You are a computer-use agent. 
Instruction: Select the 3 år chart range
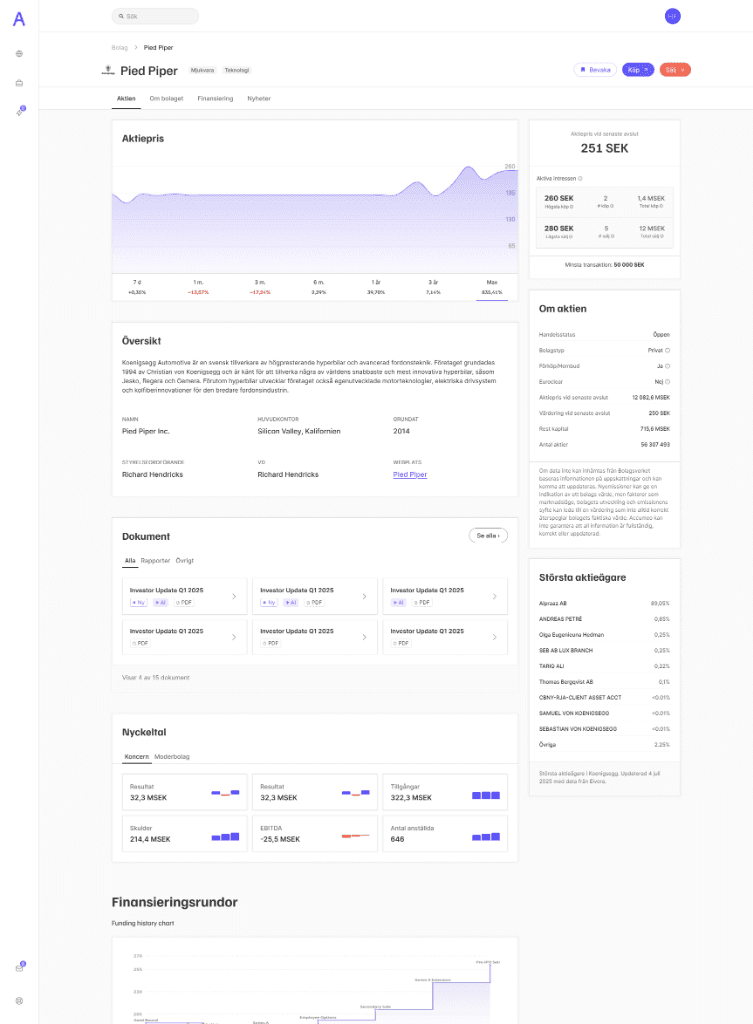point(433,287)
